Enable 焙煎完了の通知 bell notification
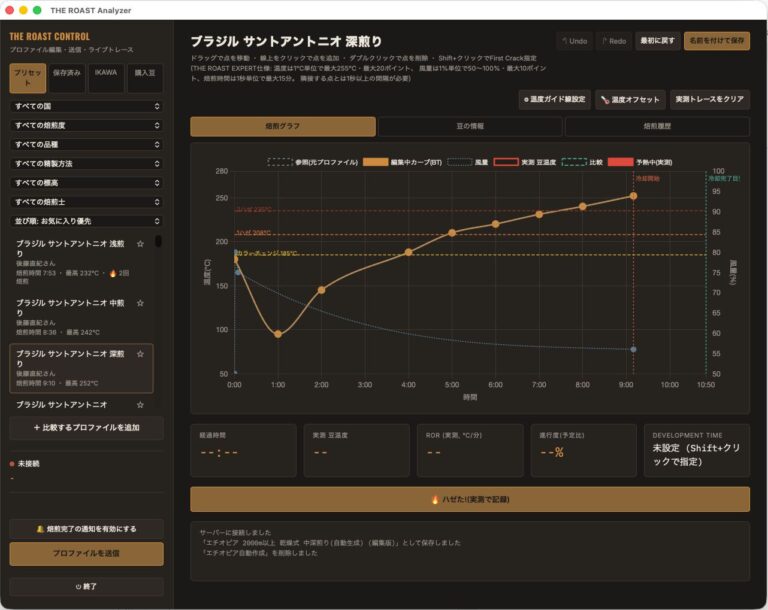 tap(86, 529)
